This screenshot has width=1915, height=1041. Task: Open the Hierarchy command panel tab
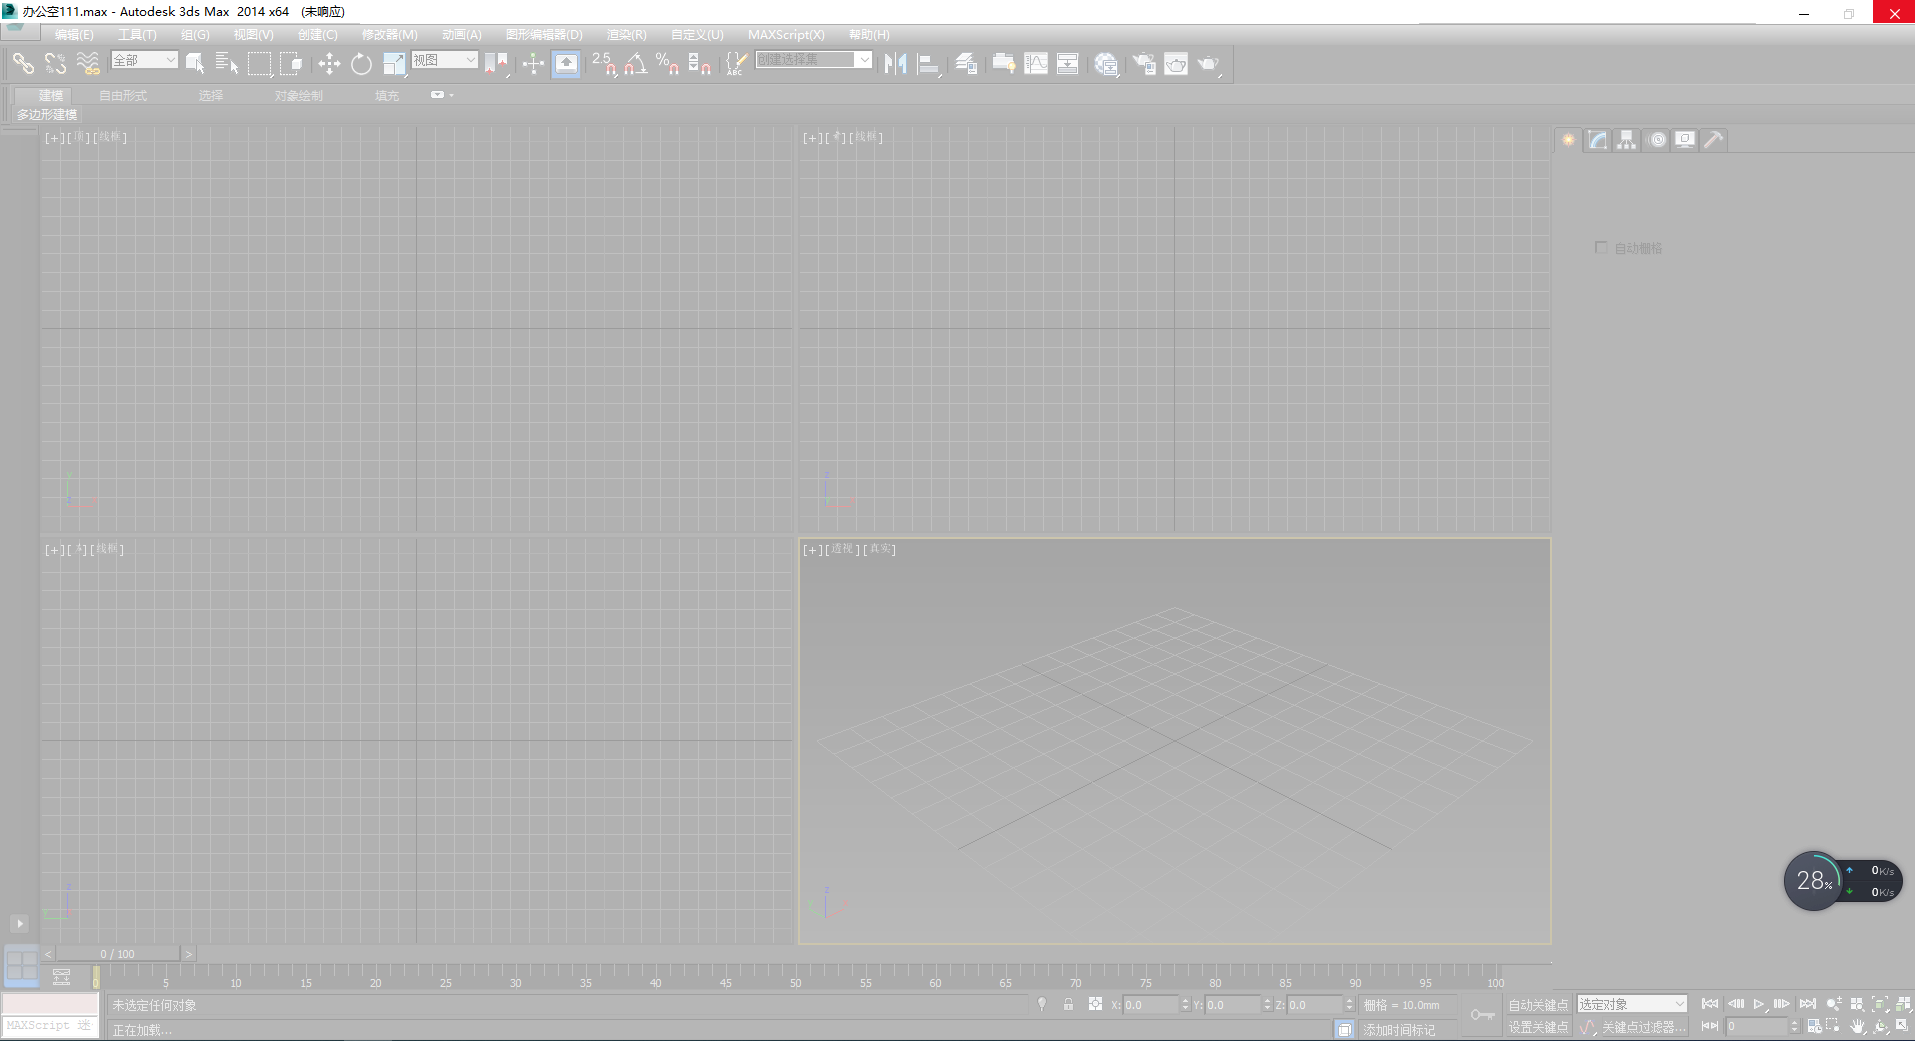coord(1627,140)
